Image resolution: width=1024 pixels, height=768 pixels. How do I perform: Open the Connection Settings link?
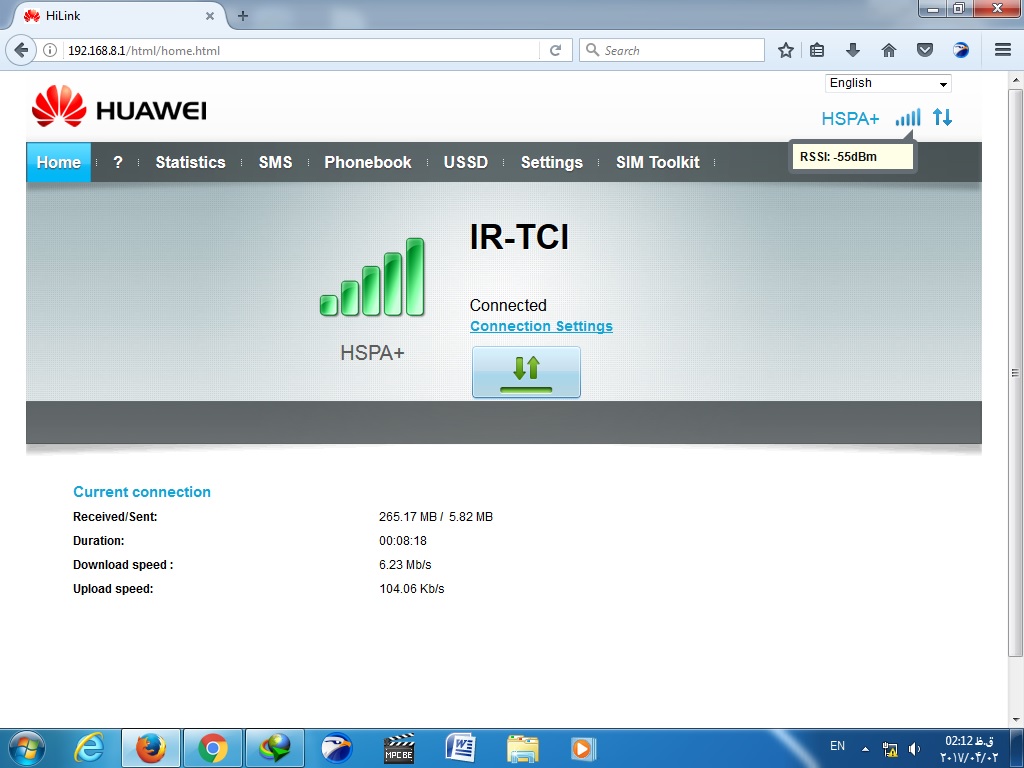click(x=541, y=326)
